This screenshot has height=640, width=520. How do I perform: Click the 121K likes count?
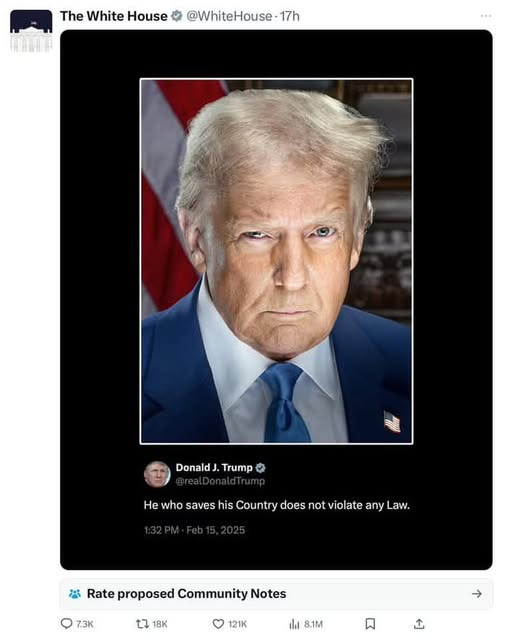click(x=237, y=624)
